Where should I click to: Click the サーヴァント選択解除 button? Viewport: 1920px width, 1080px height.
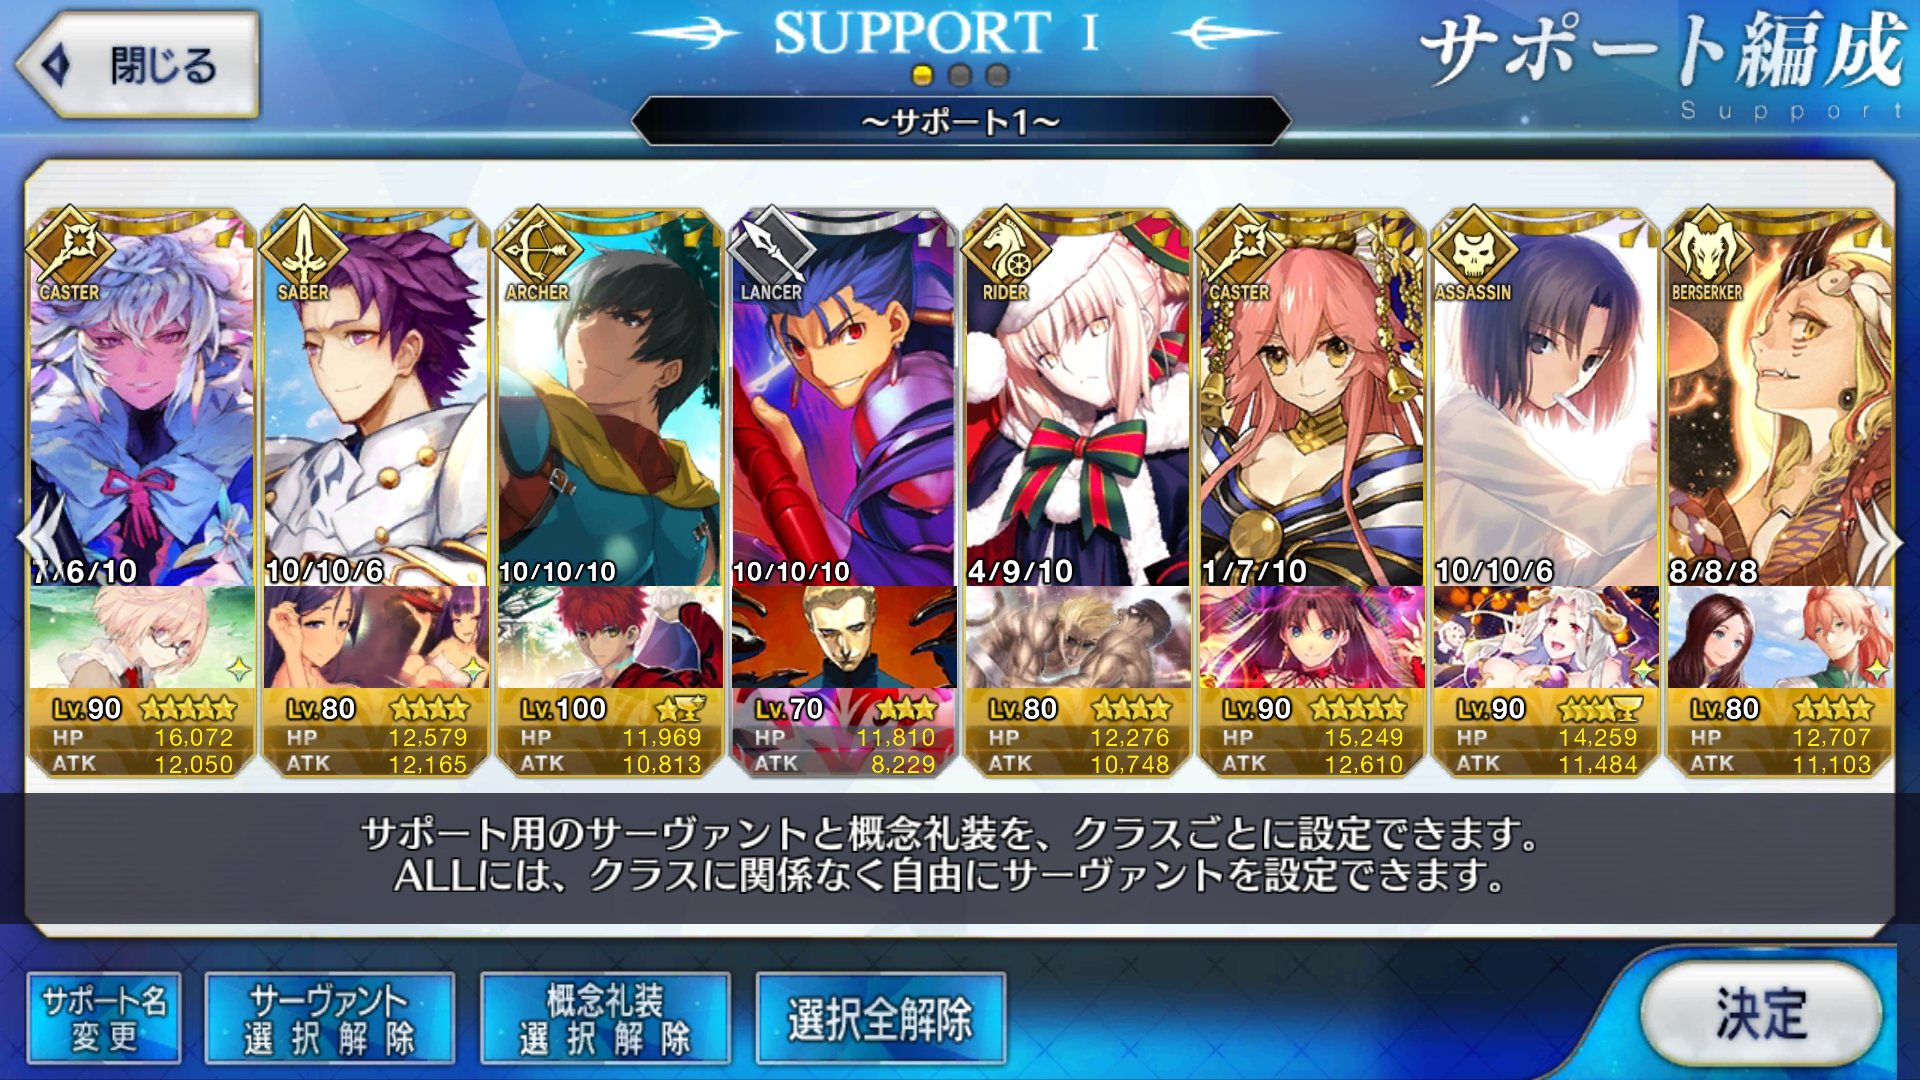click(330, 1018)
